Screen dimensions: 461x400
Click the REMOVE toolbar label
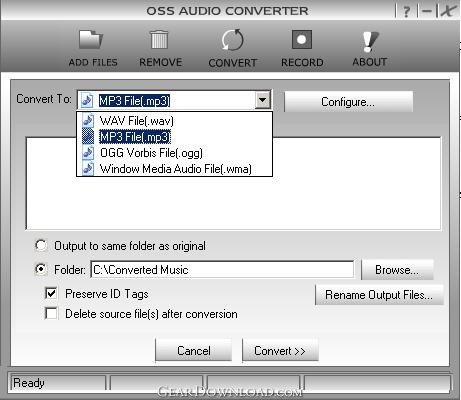(161, 62)
